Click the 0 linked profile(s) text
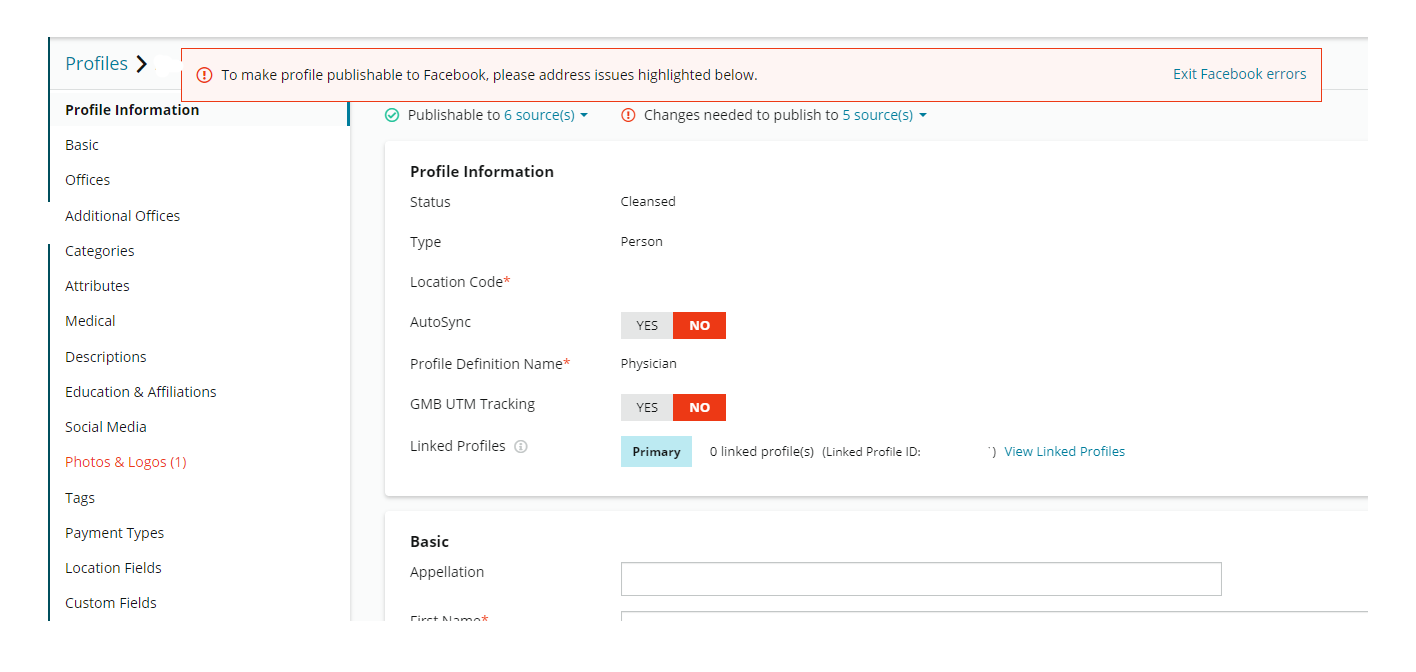 click(x=762, y=452)
